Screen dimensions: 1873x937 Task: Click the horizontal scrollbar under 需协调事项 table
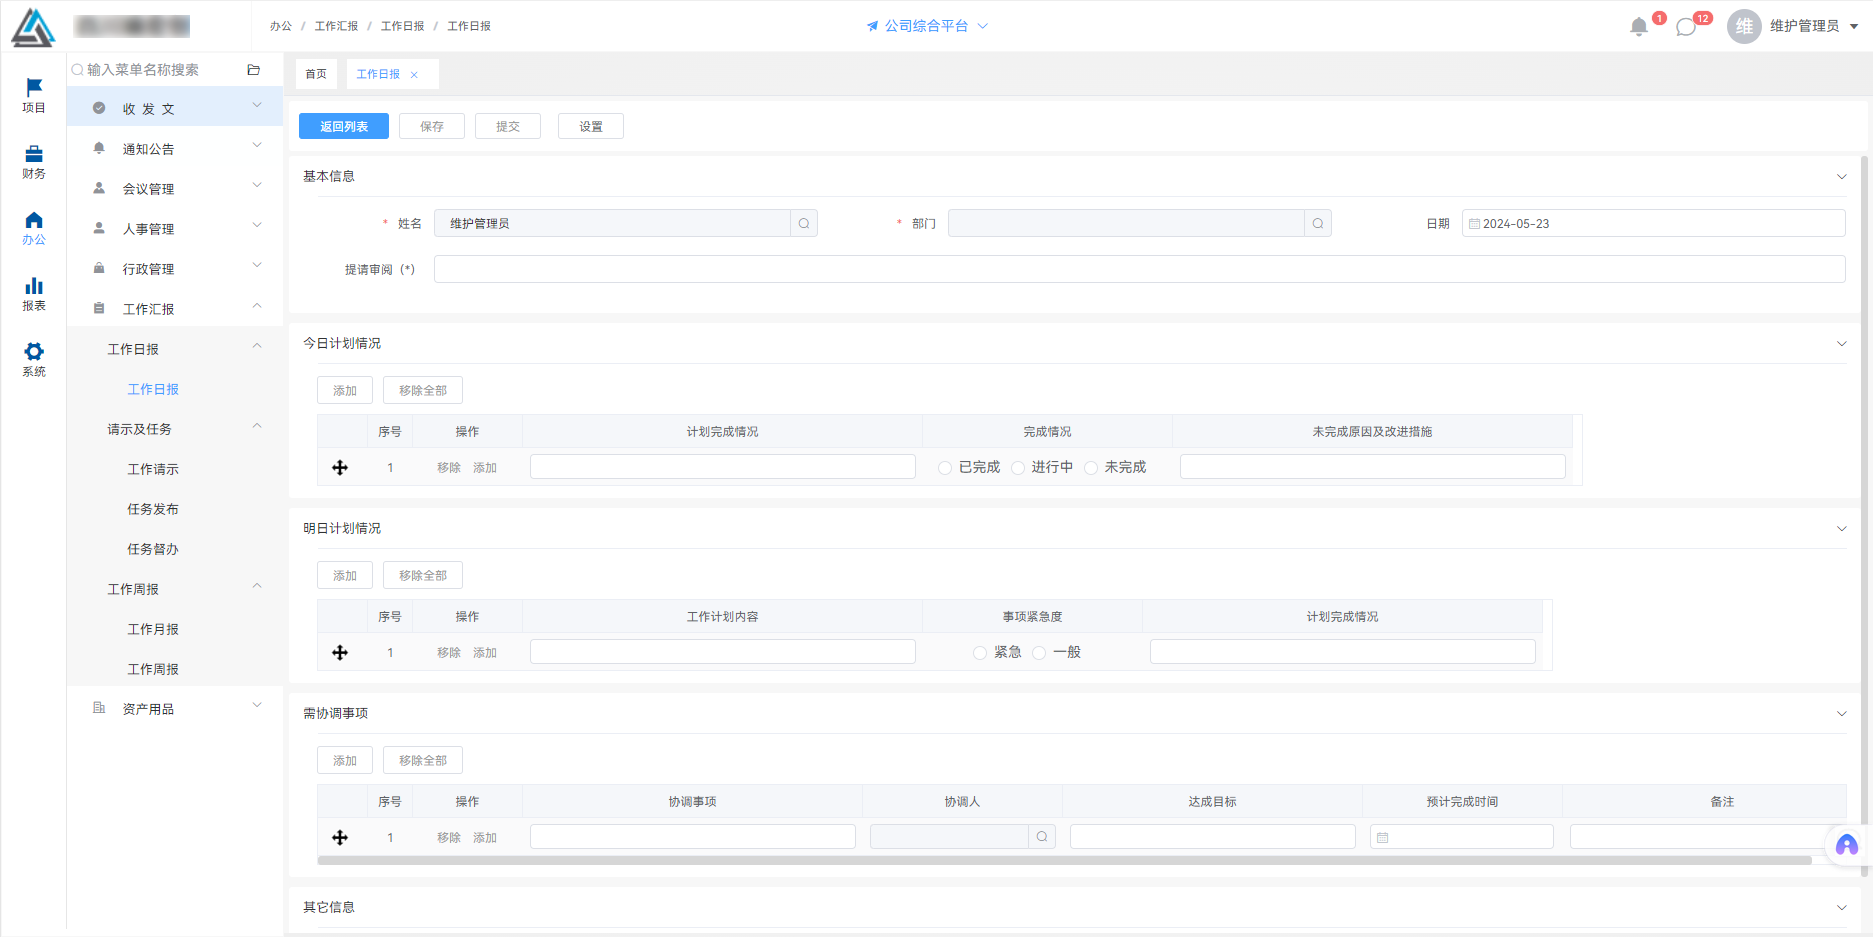click(x=1064, y=860)
